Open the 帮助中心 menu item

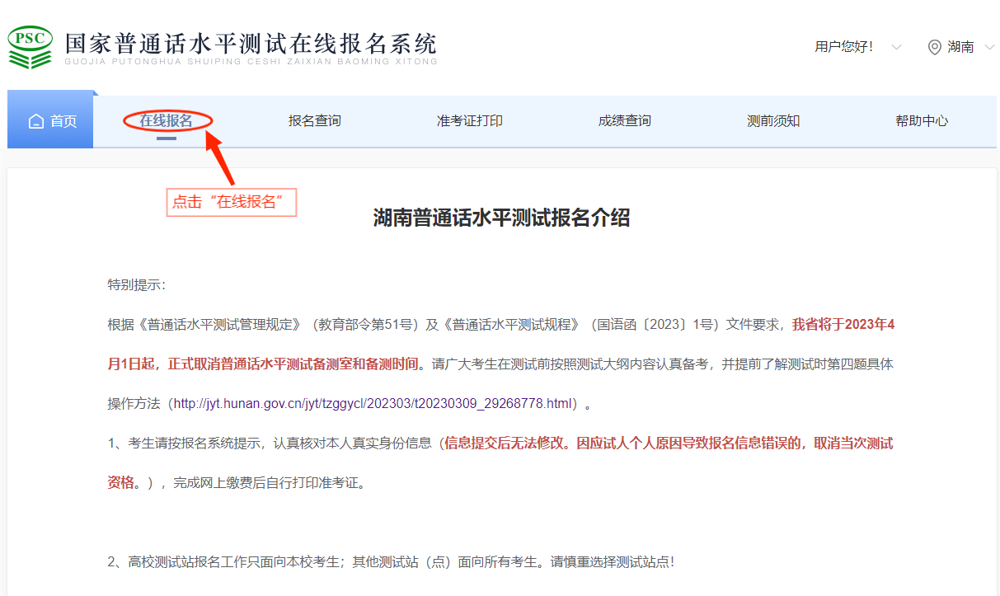click(x=922, y=120)
